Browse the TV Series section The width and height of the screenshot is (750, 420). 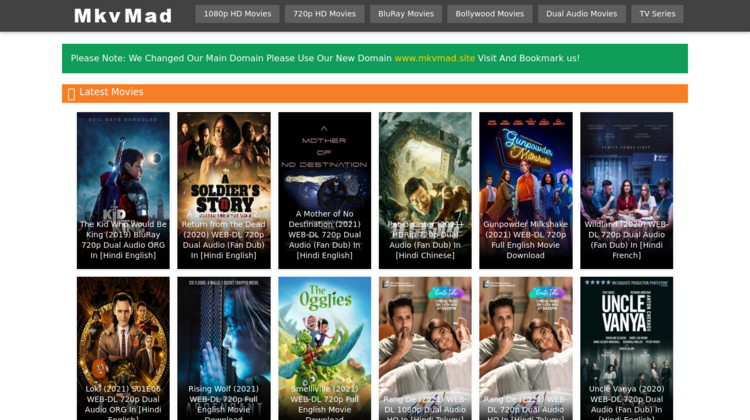pos(657,14)
